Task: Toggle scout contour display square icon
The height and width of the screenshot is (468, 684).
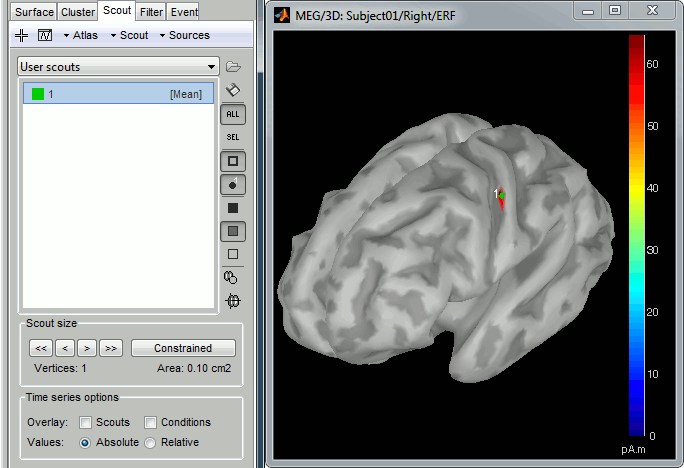Action: coord(233,161)
